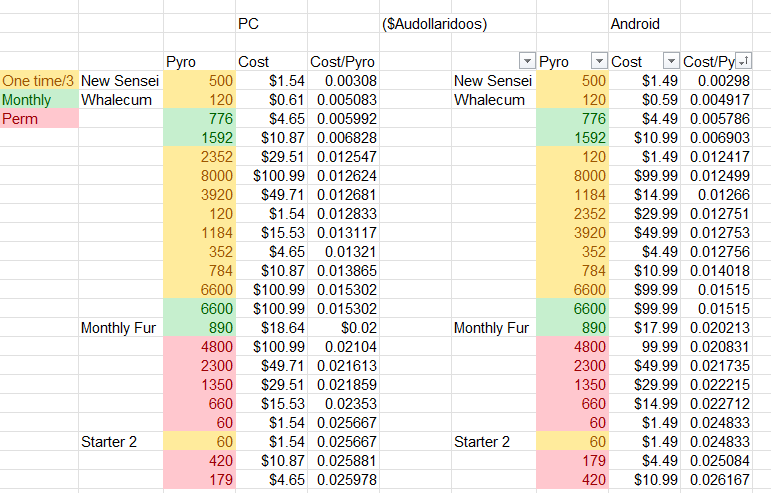Select the cell with value 0.026167
This screenshot has width=771, height=493.
(716, 480)
